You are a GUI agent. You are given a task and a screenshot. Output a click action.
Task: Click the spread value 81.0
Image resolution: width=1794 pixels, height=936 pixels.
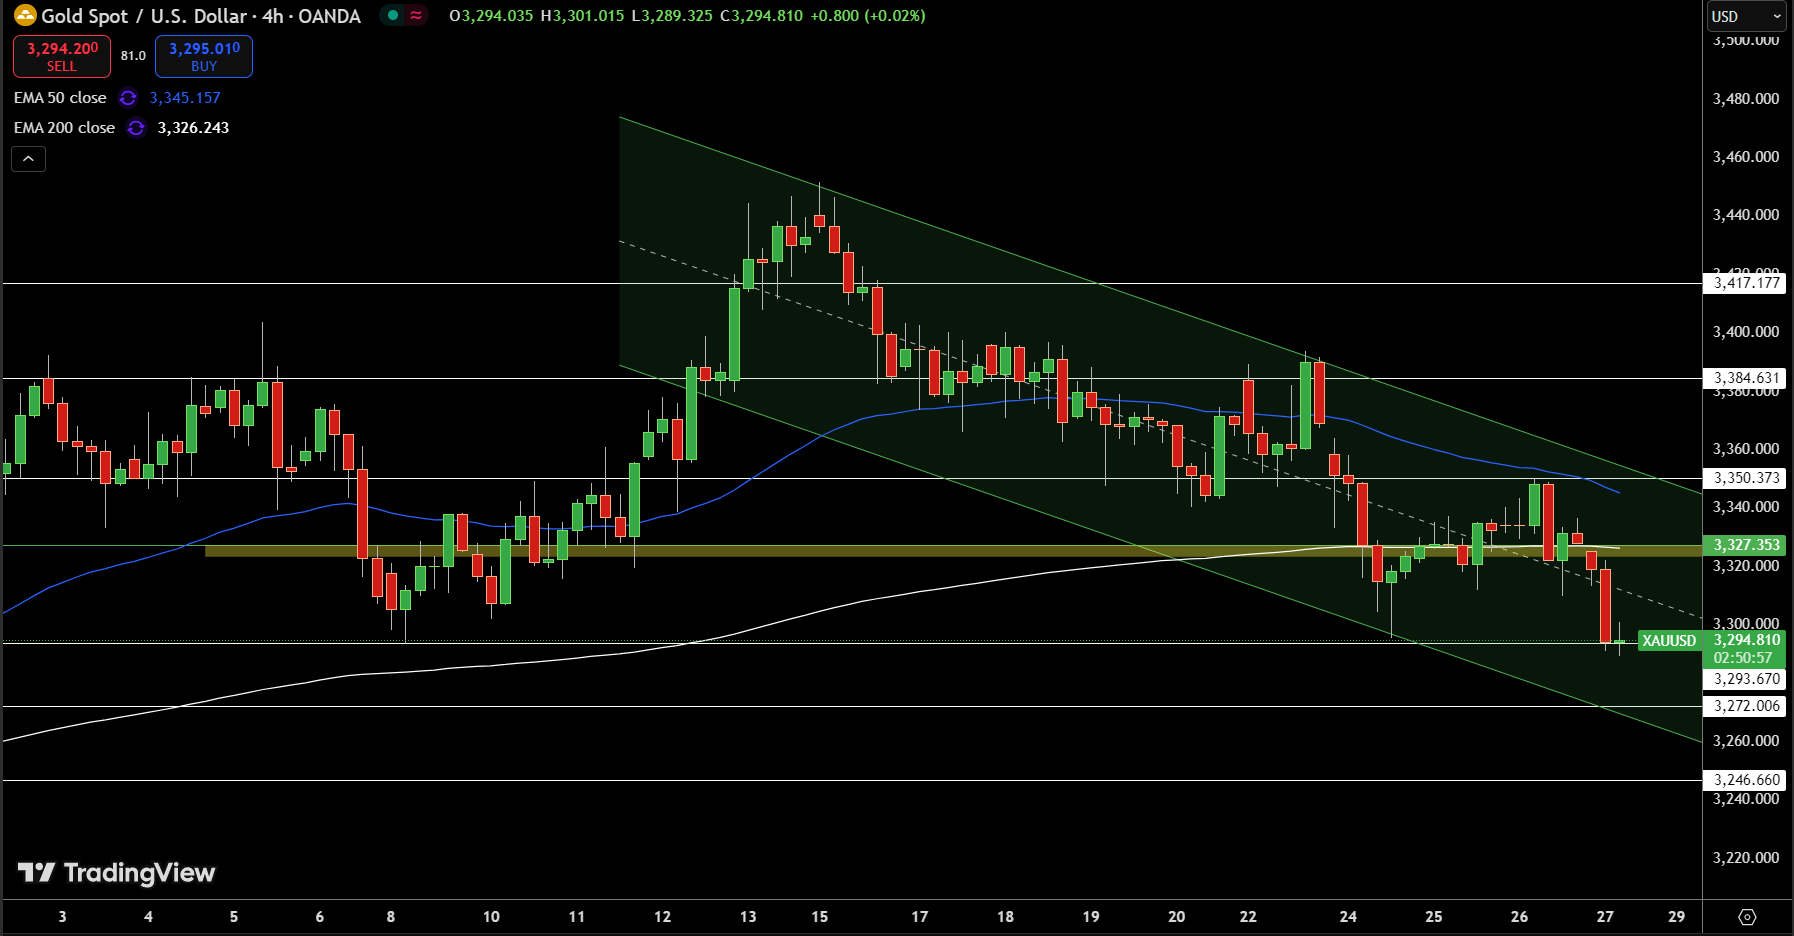click(x=133, y=56)
